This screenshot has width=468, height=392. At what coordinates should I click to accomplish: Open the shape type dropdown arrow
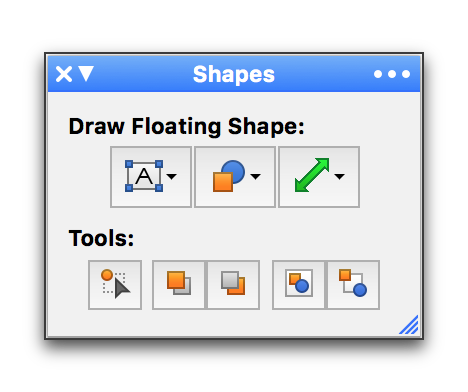pyautogui.click(x=256, y=177)
